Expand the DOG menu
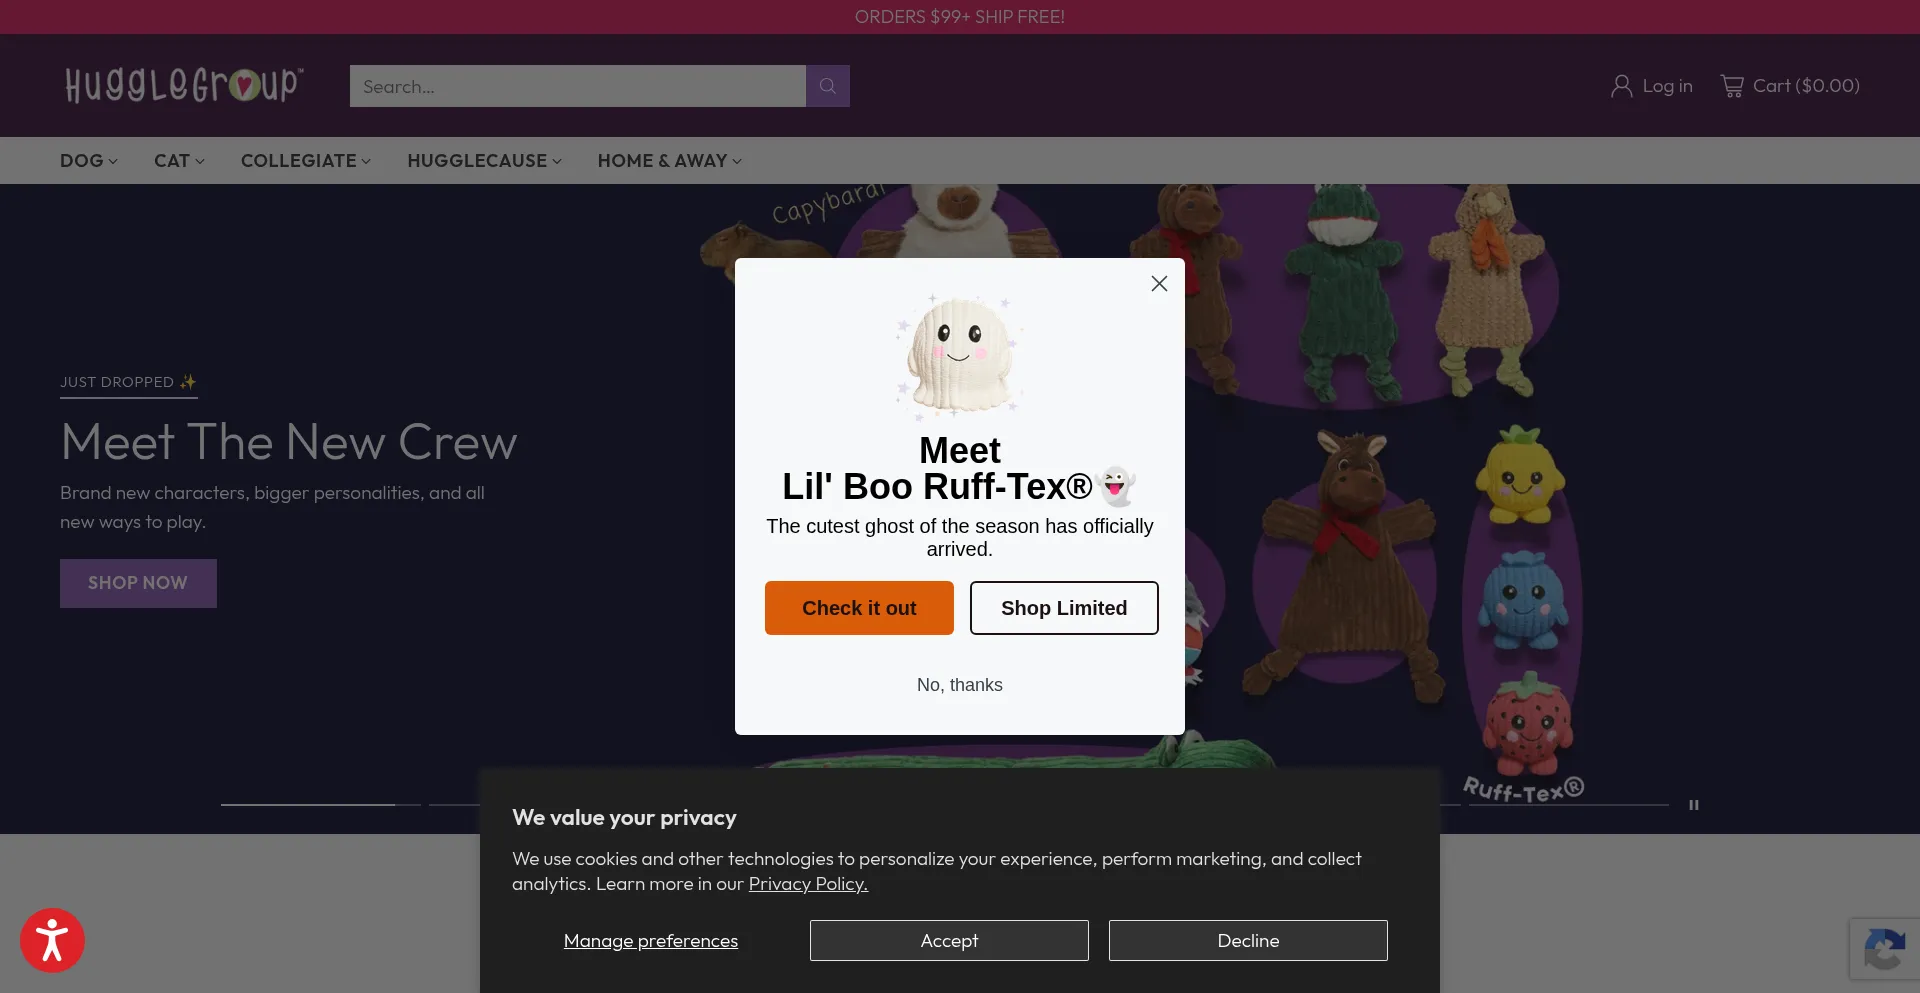Viewport: 1920px width, 993px height. pyautogui.click(x=89, y=161)
